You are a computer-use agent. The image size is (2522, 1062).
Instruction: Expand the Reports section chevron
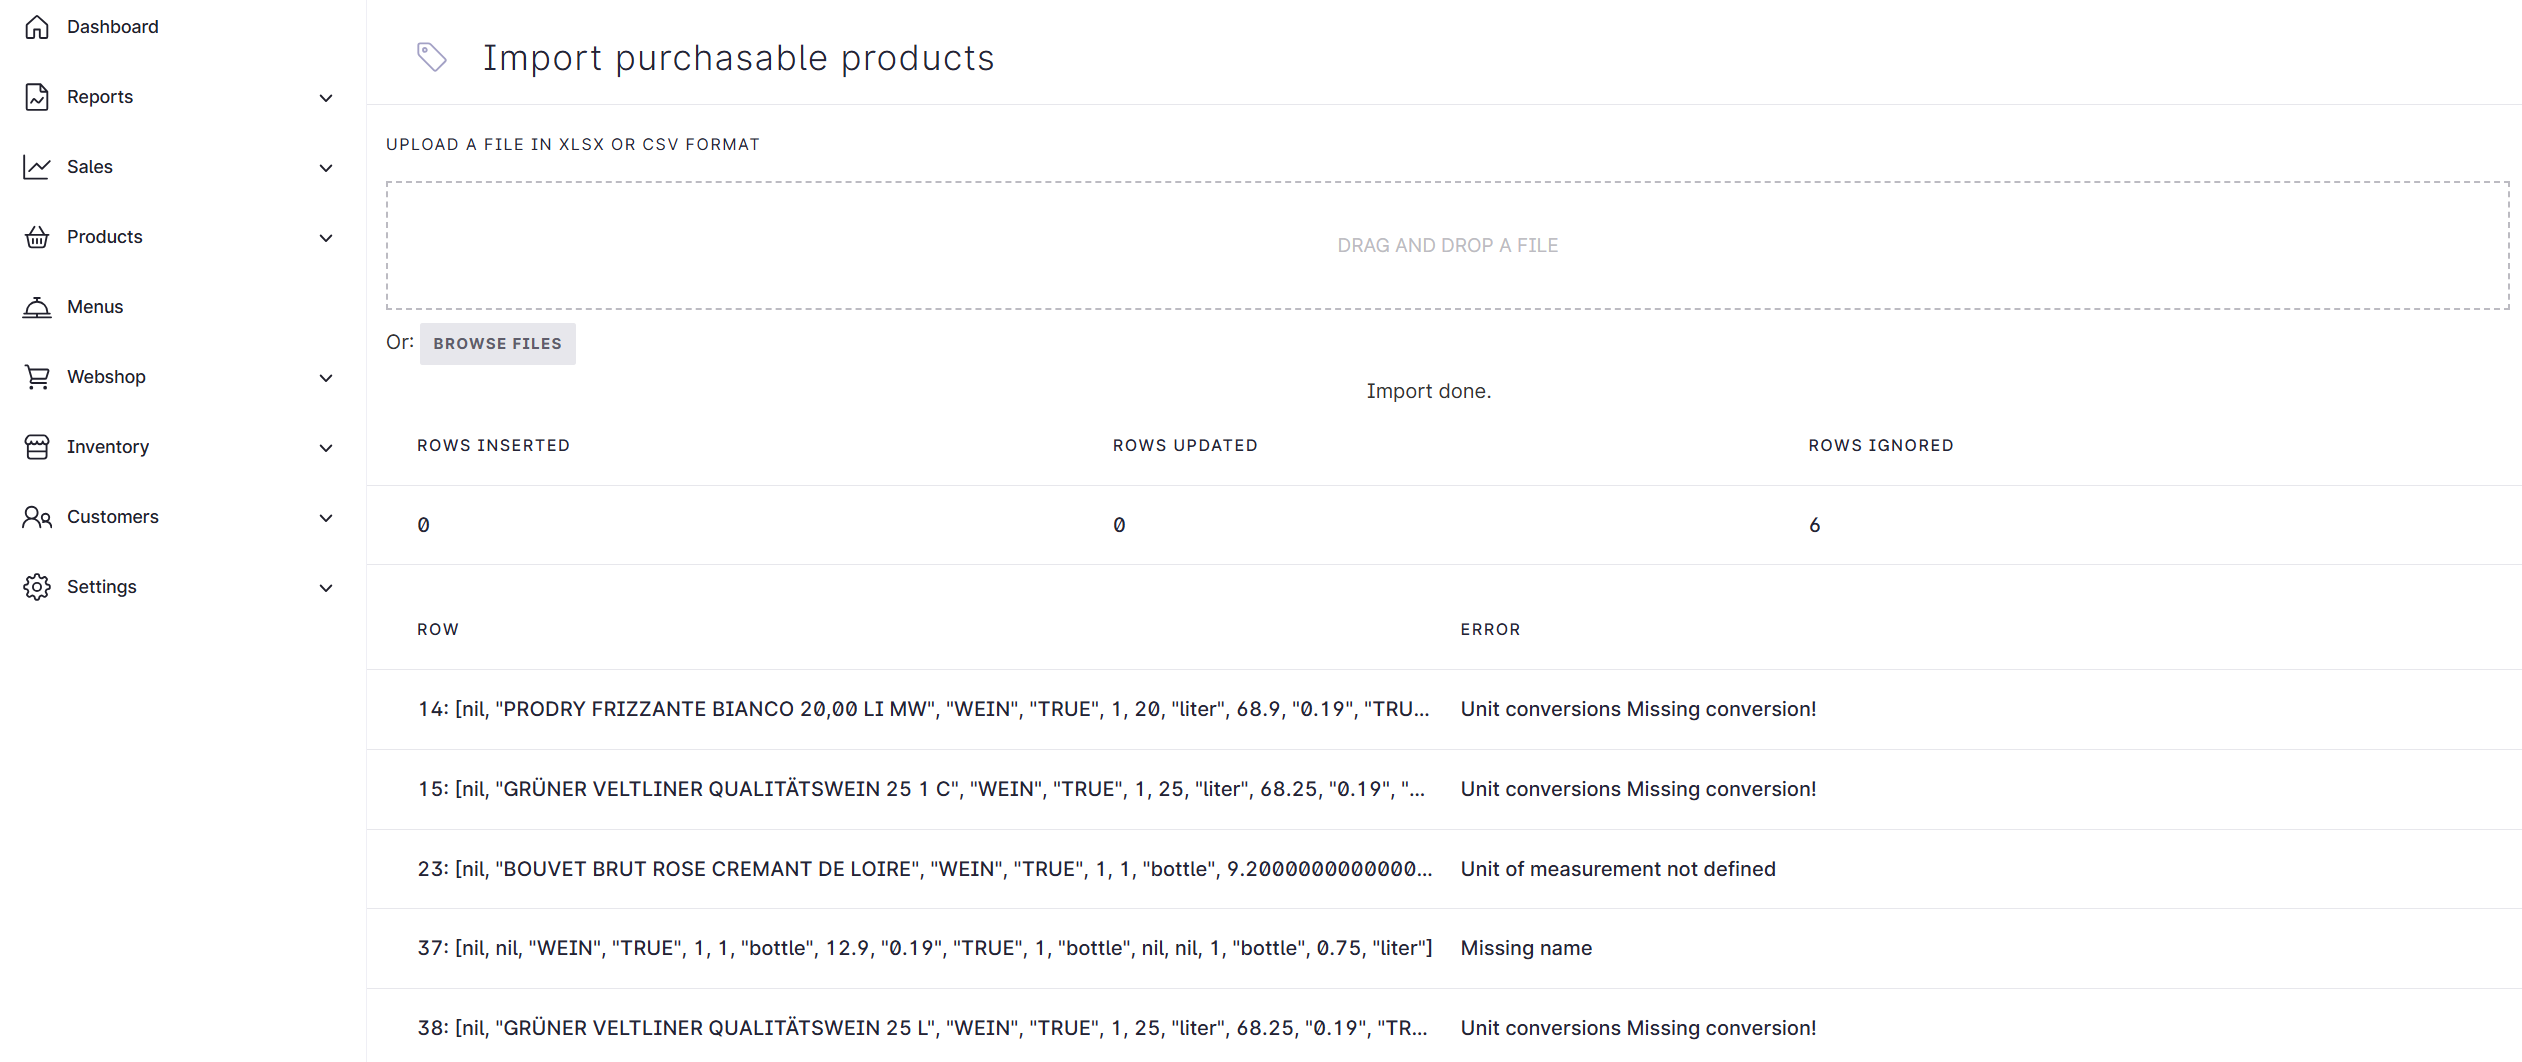[x=326, y=98]
